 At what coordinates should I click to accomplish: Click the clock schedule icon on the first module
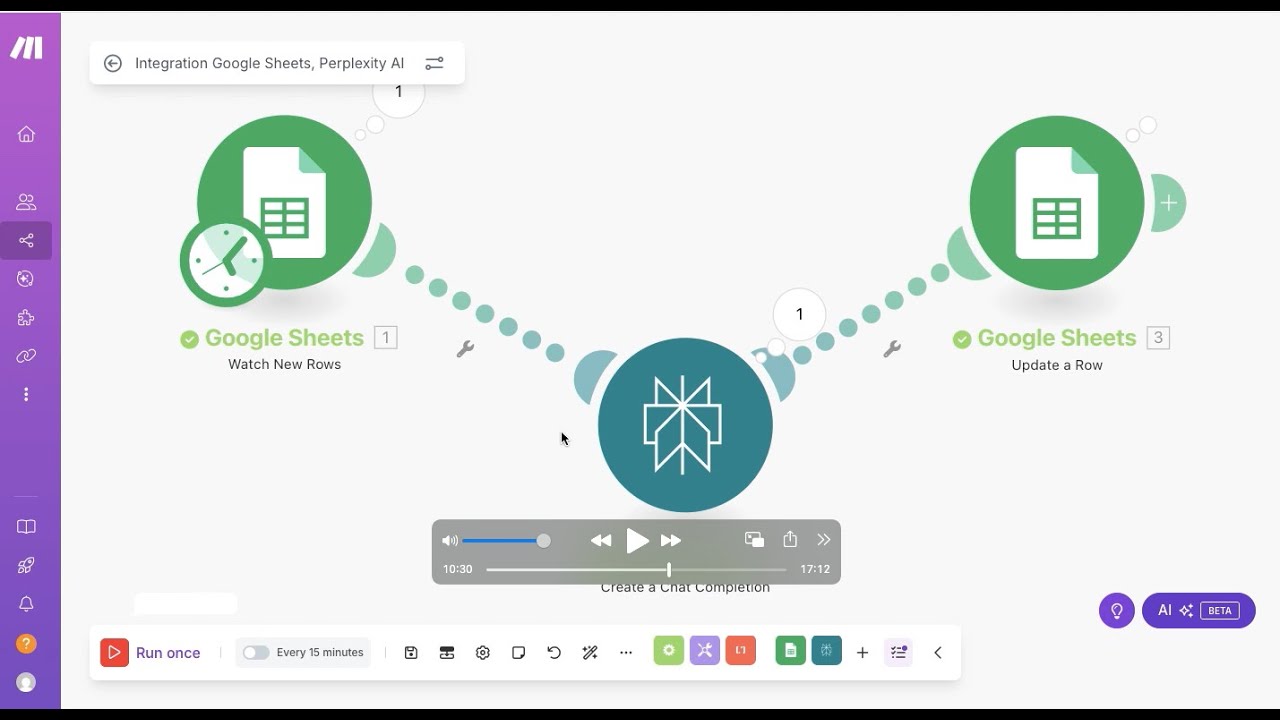(225, 261)
